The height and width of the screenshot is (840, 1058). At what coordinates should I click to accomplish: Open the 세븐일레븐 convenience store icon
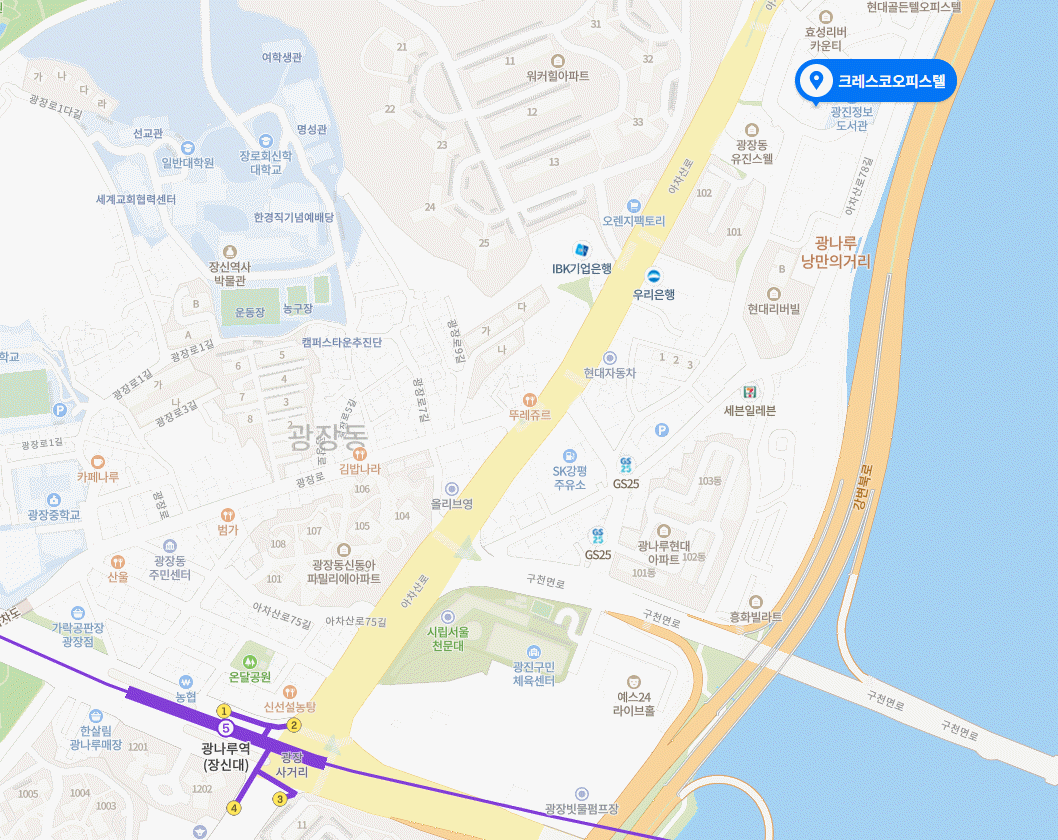pyautogui.click(x=749, y=392)
